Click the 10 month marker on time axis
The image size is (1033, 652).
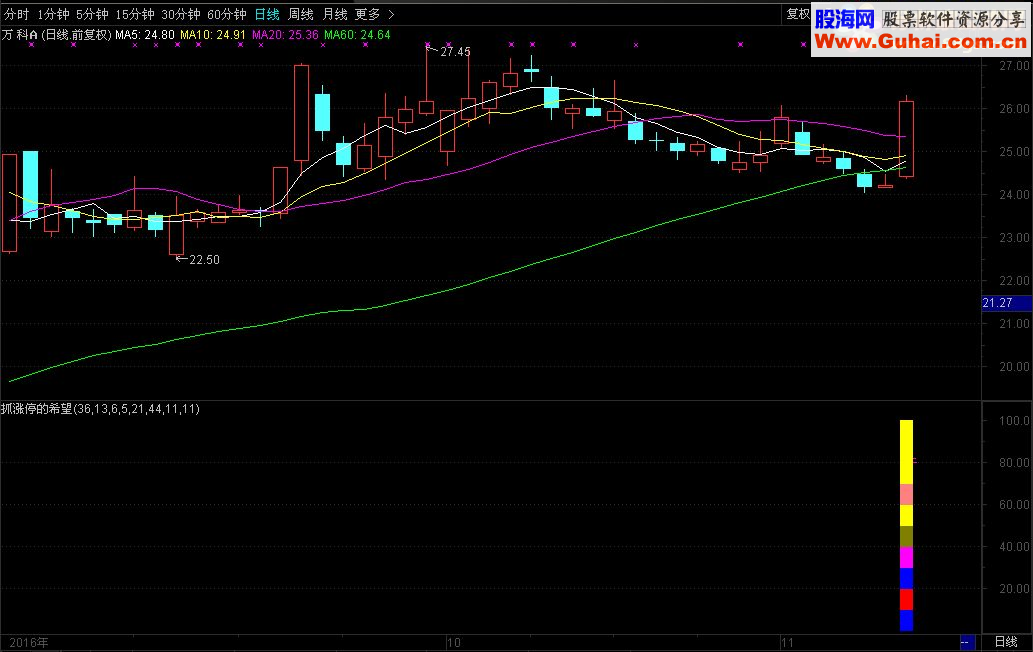[x=453, y=642]
